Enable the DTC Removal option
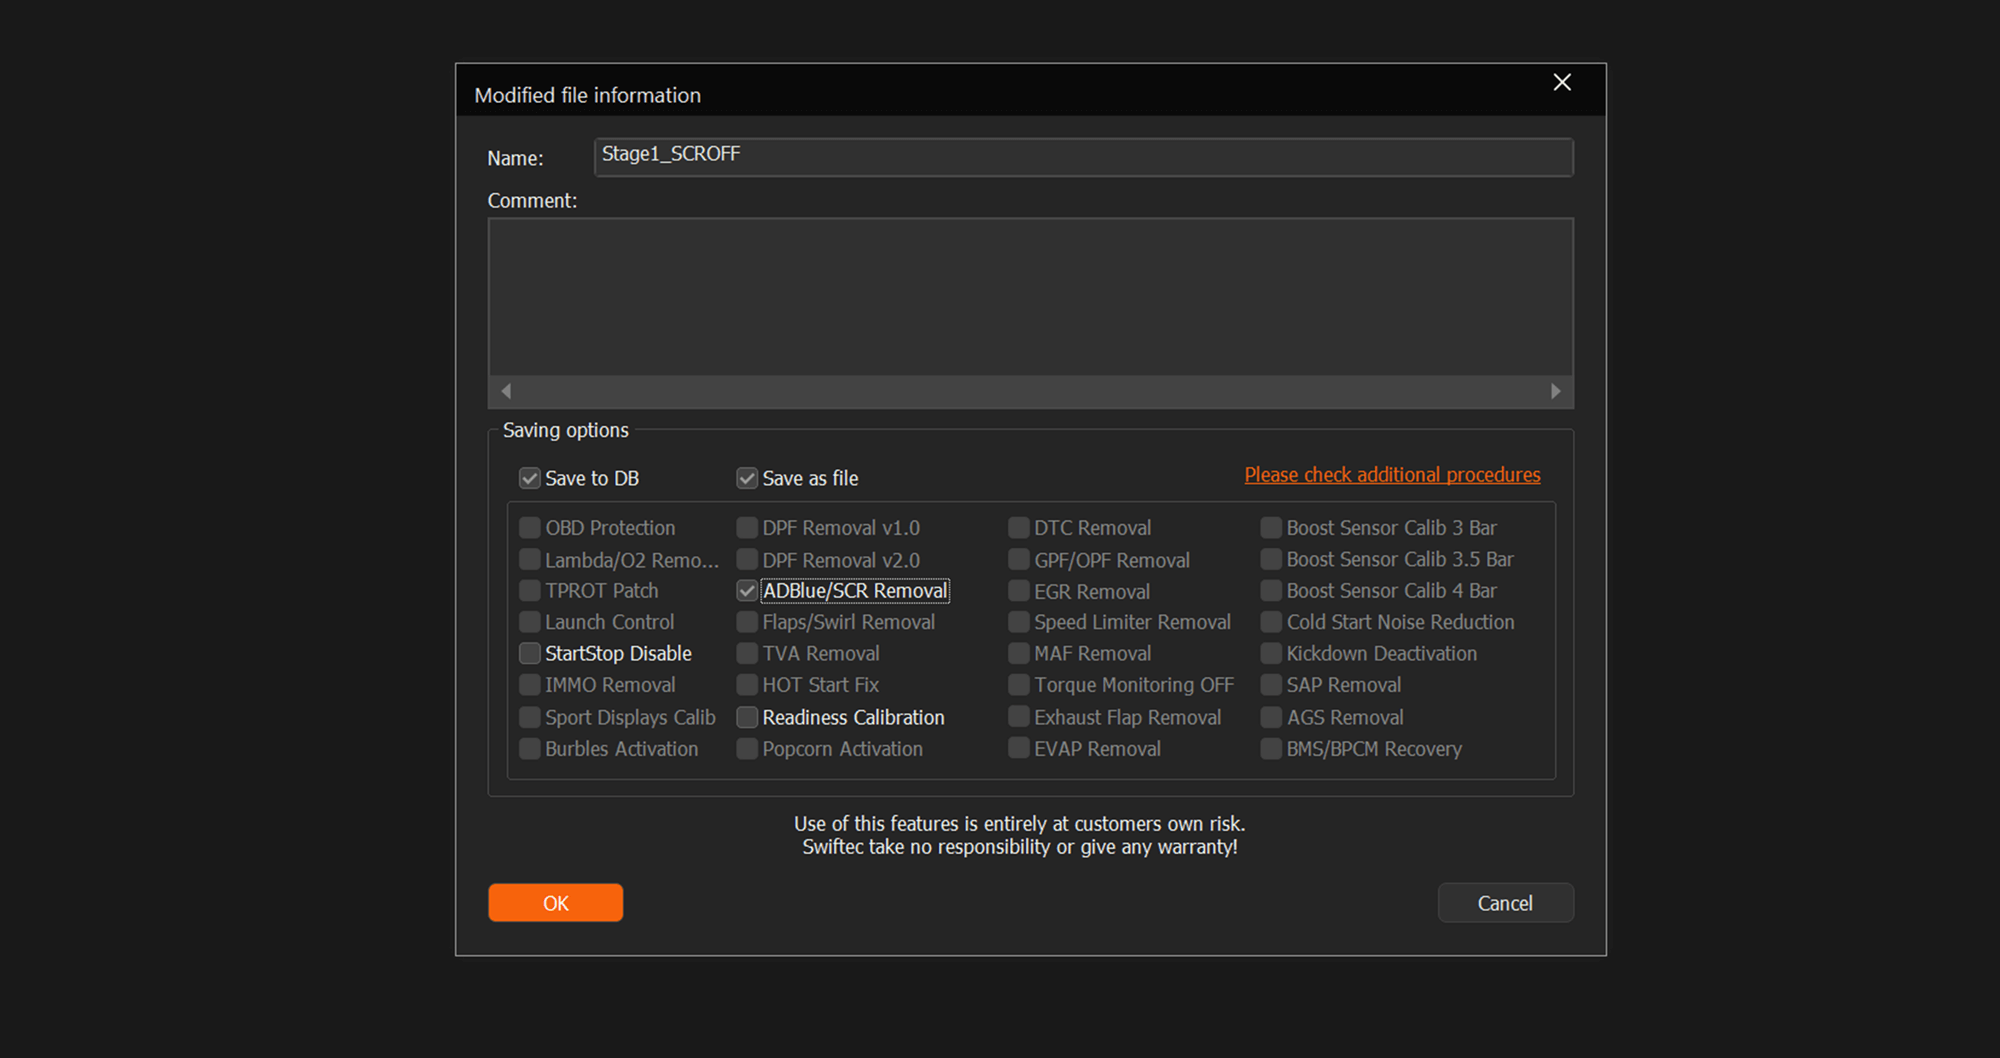This screenshot has width=2000, height=1058. (1019, 528)
